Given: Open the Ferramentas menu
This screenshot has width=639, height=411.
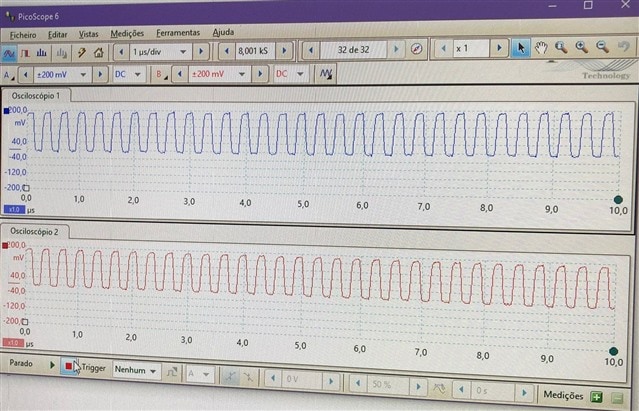Looking at the screenshot, I should coord(178,33).
